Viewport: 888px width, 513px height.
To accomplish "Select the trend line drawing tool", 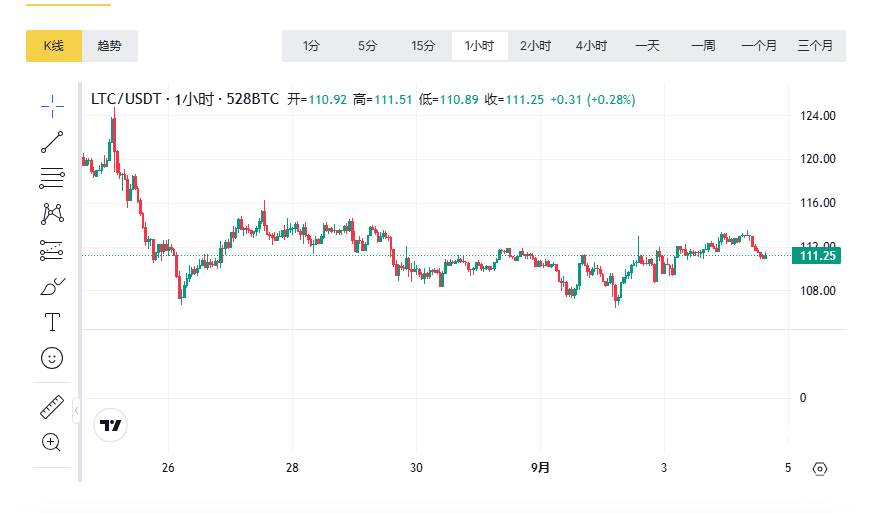I will [52, 141].
